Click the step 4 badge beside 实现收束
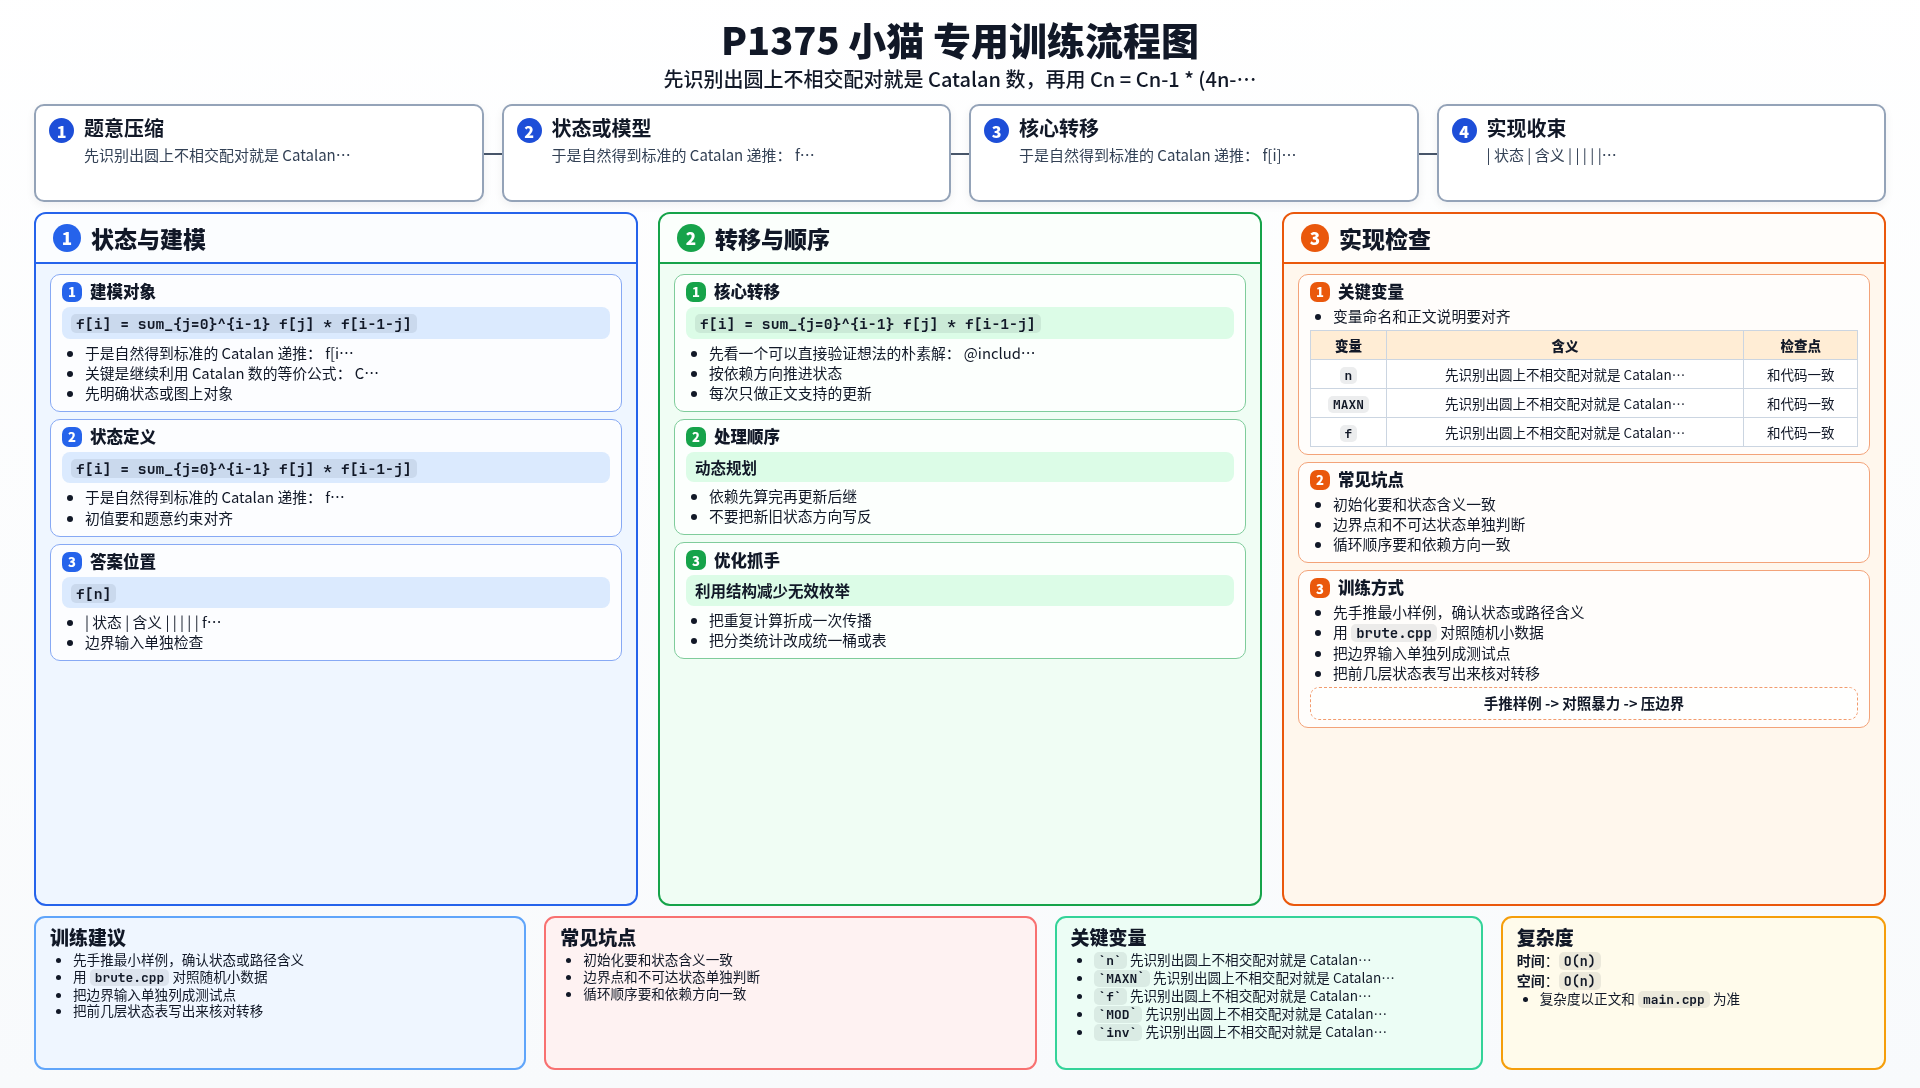 pos(1464,131)
